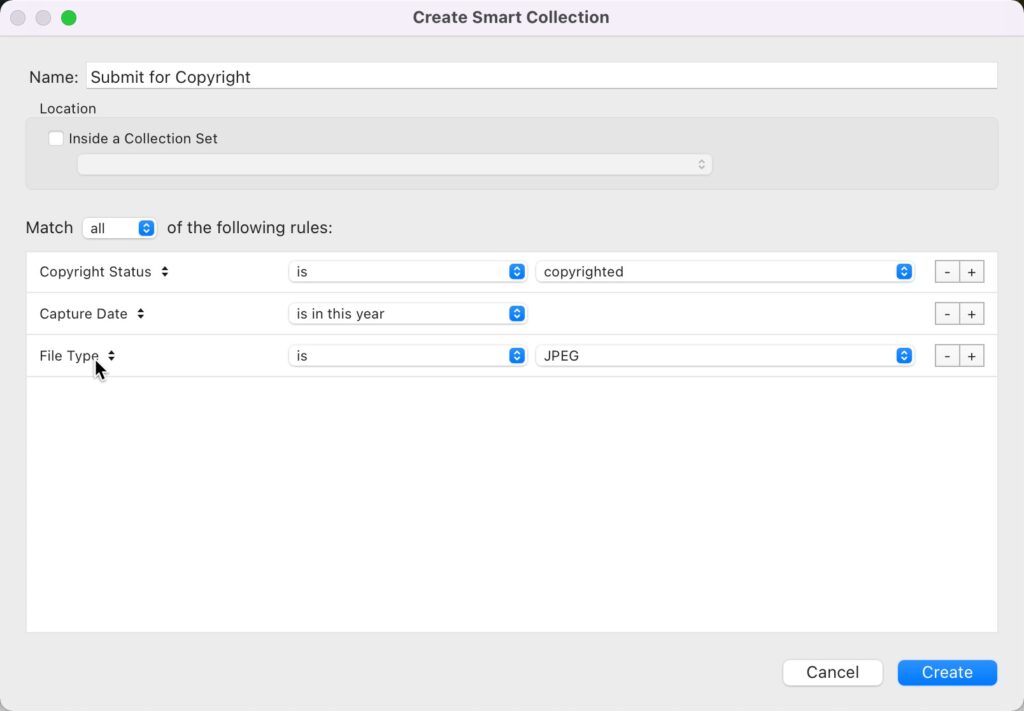The height and width of the screenshot is (711, 1024).
Task: Open the disabled Collection Set location dropdown
Action: coord(394,165)
